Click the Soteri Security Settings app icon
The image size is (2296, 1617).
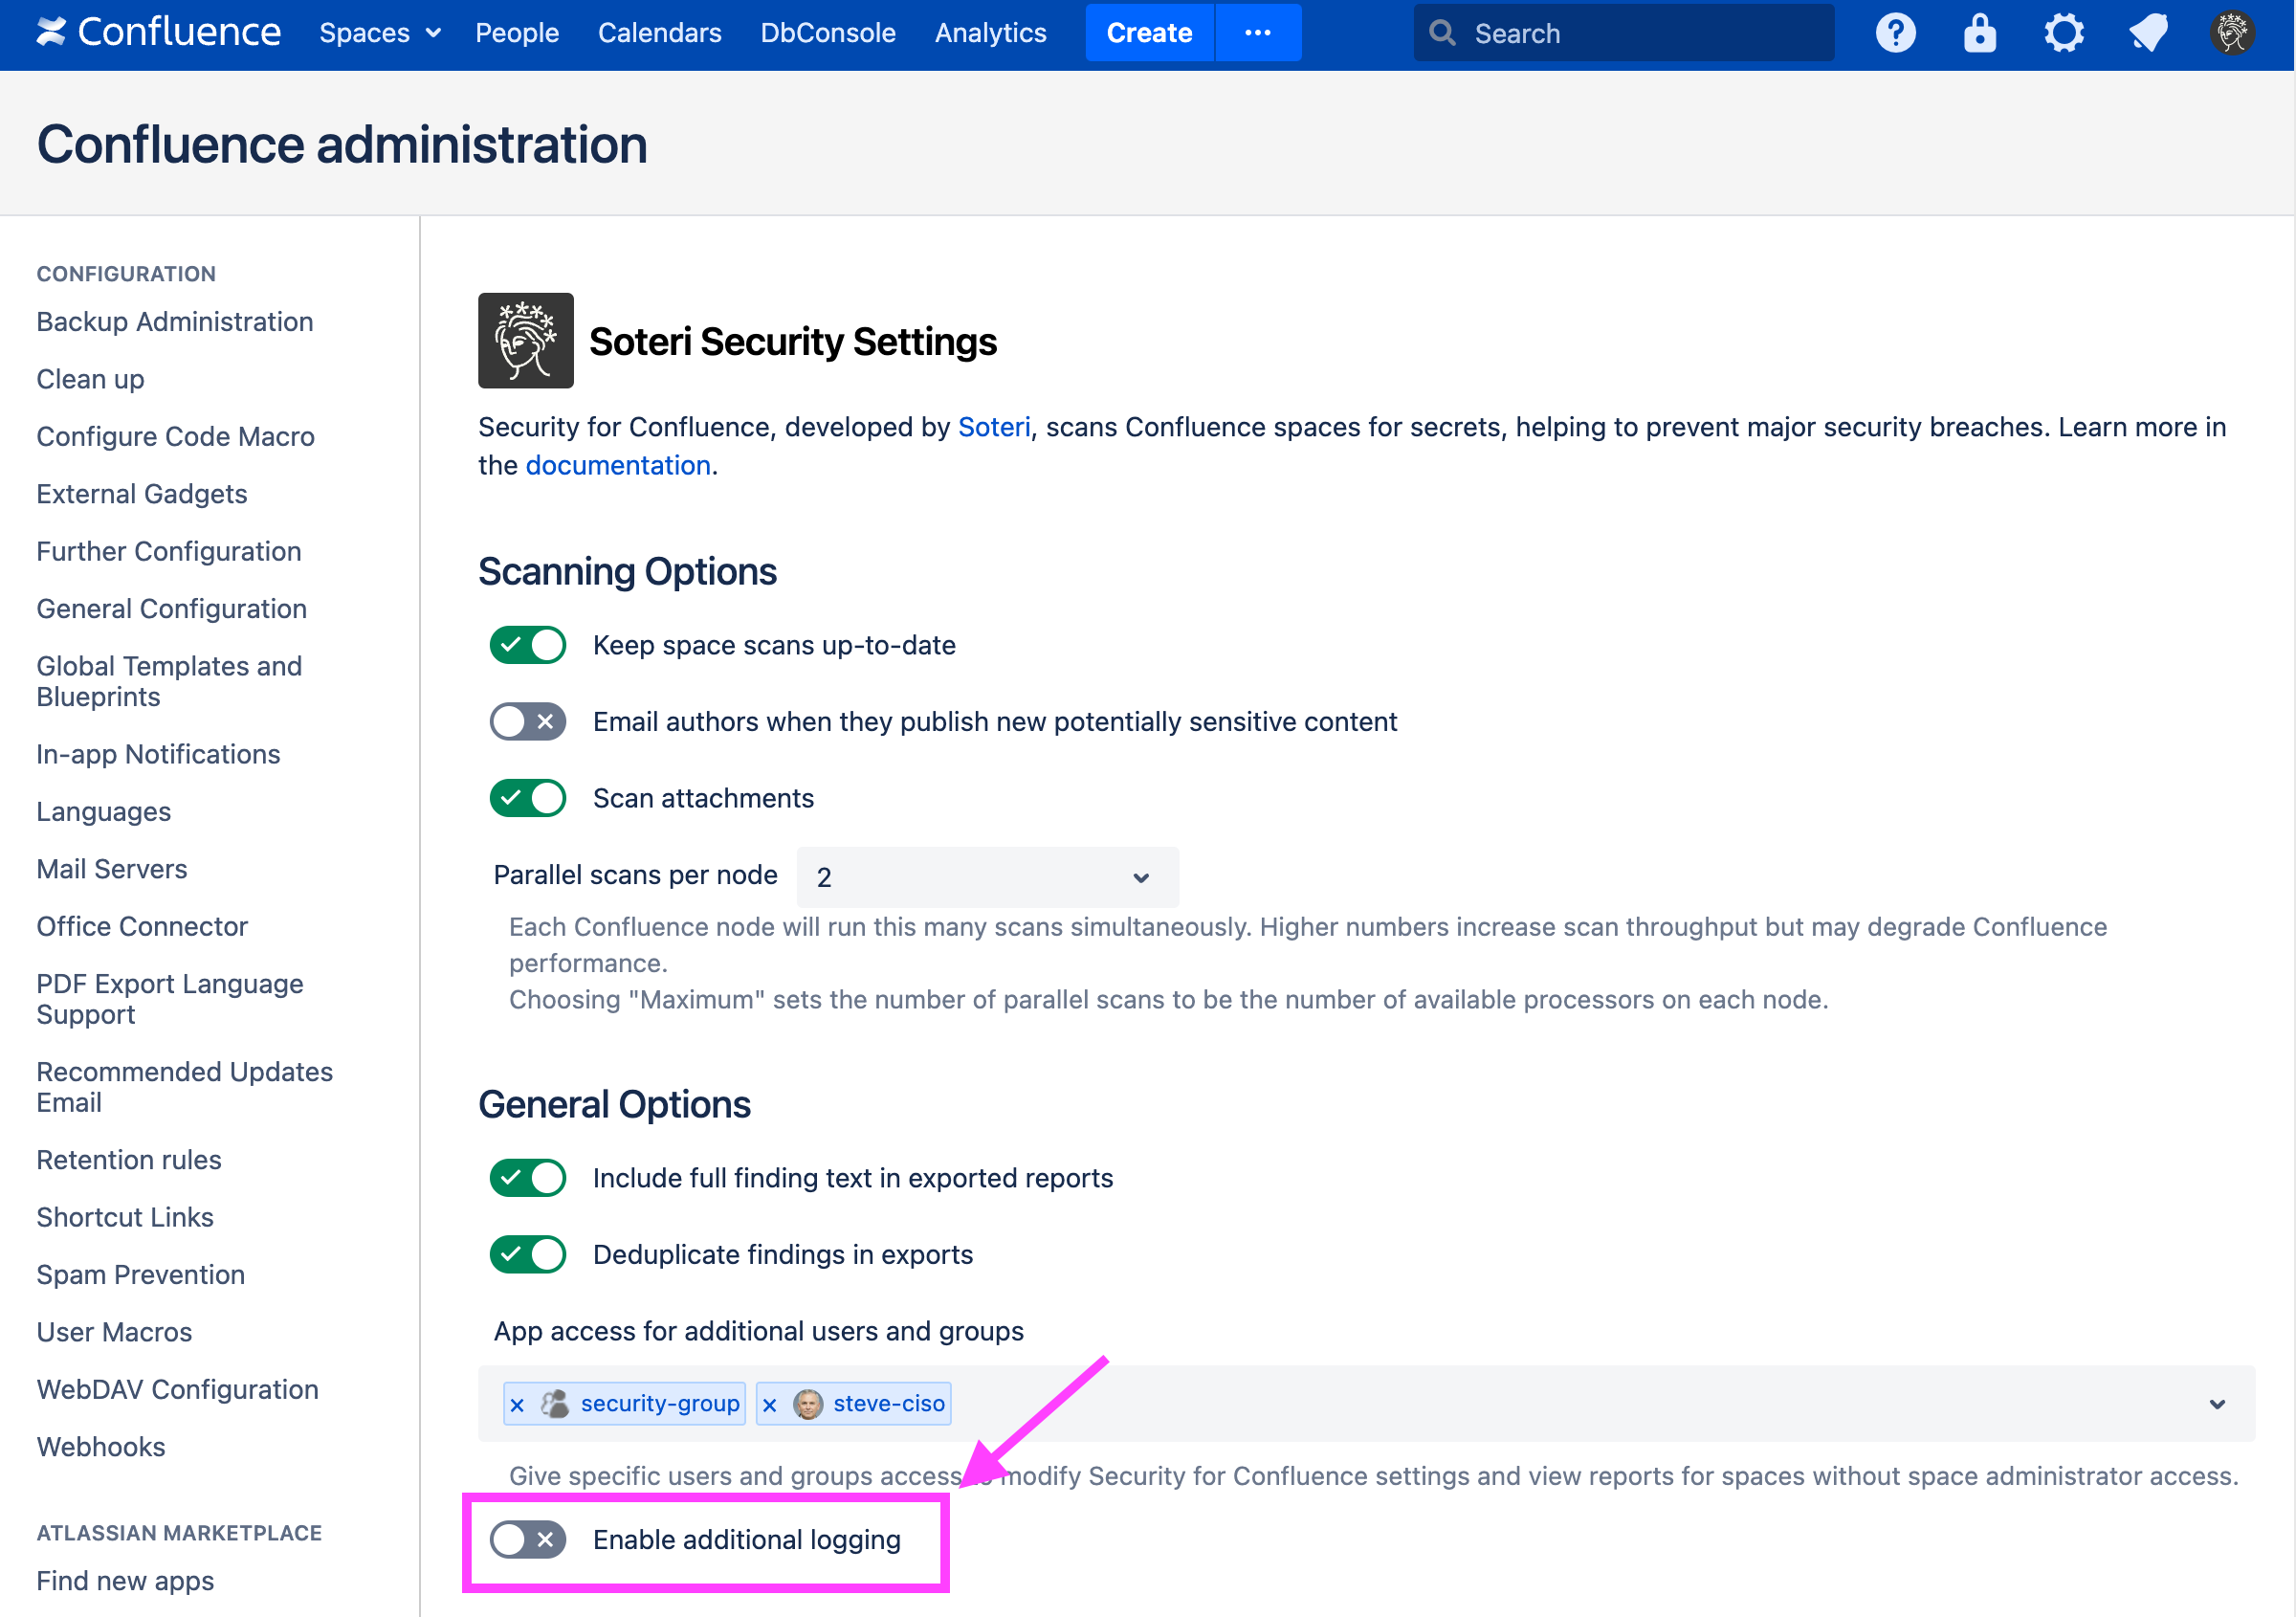(525, 340)
